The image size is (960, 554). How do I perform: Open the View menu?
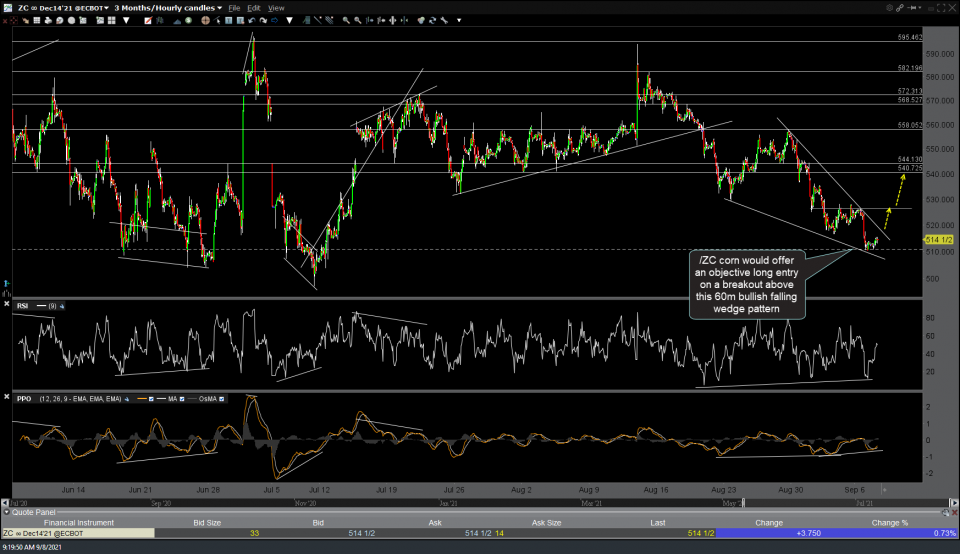point(276,7)
